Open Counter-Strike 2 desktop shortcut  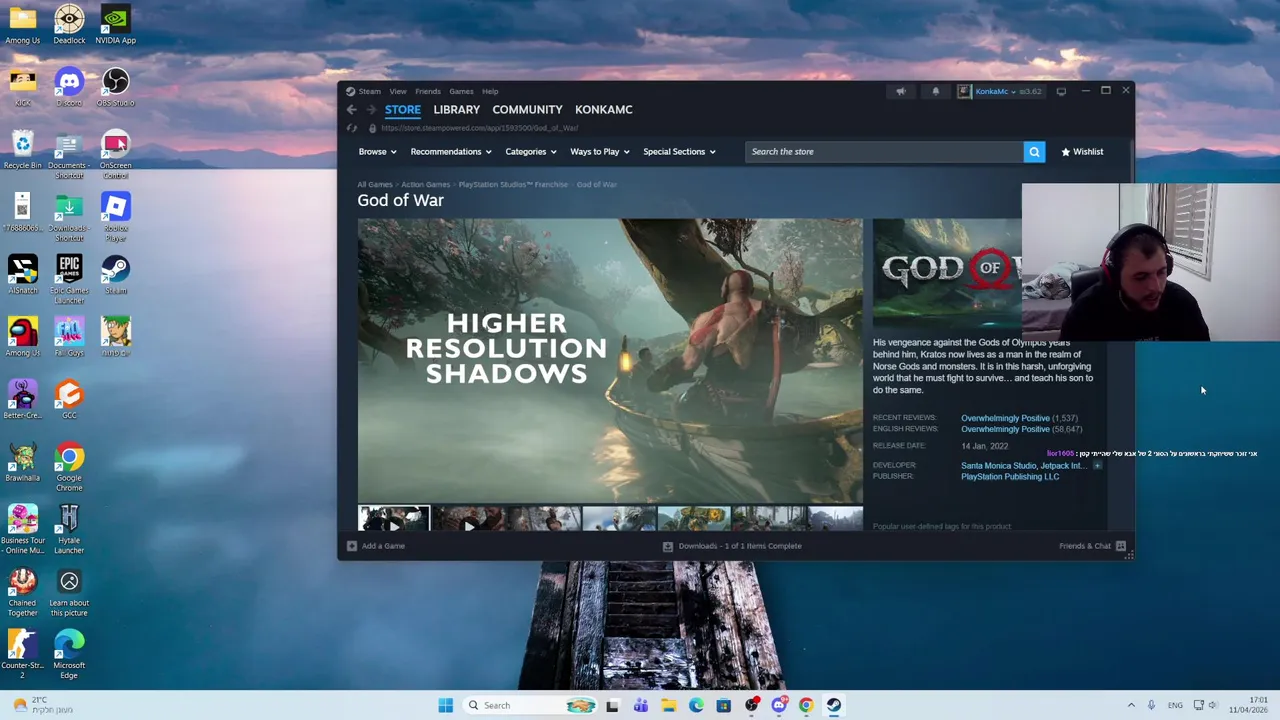pos(22,655)
